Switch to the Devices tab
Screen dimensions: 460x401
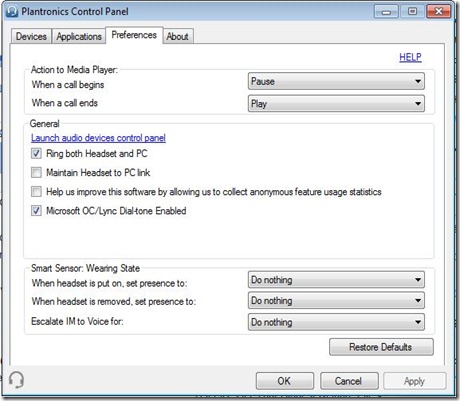pos(31,36)
